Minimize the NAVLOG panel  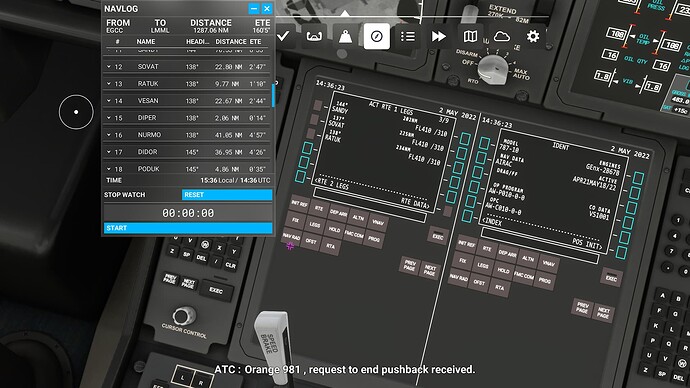tap(253, 8)
